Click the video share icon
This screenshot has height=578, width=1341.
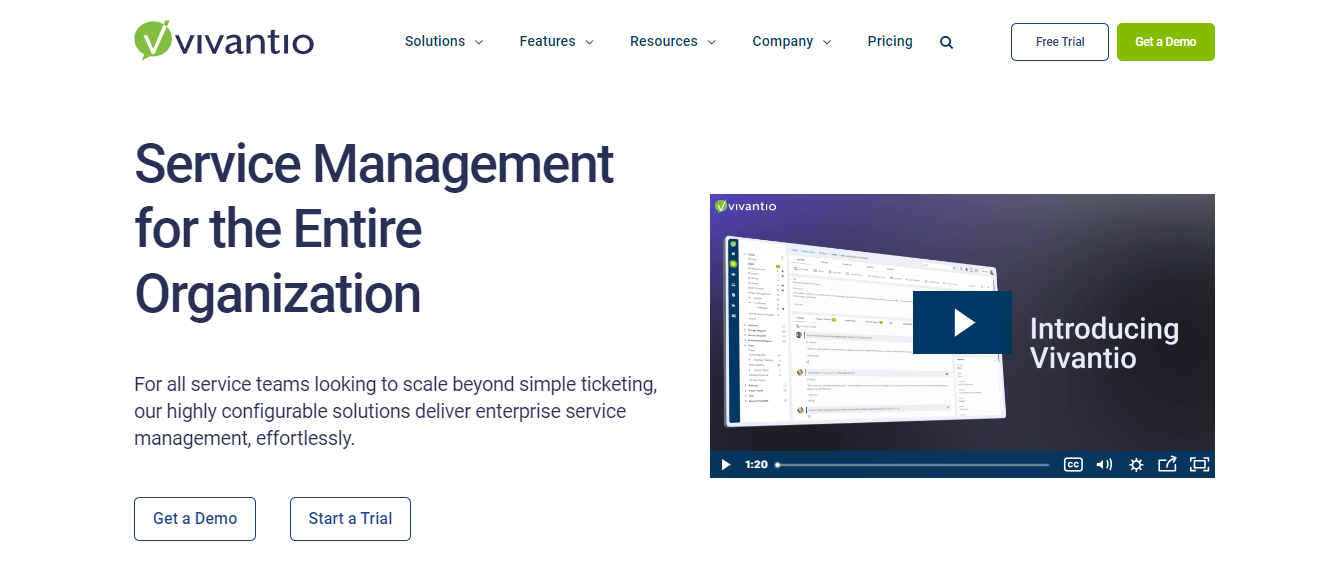1167,464
